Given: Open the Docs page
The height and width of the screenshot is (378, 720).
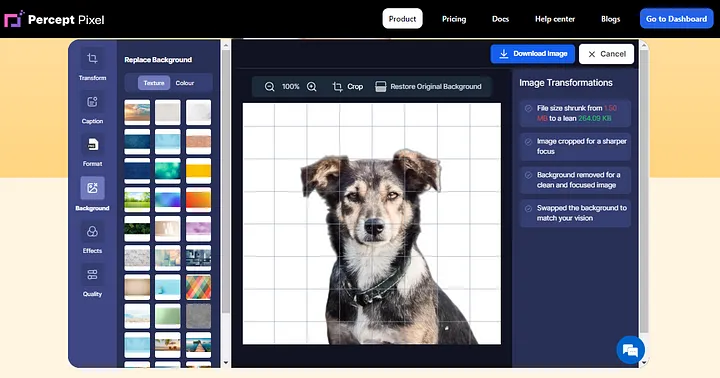Looking at the screenshot, I should (501, 19).
